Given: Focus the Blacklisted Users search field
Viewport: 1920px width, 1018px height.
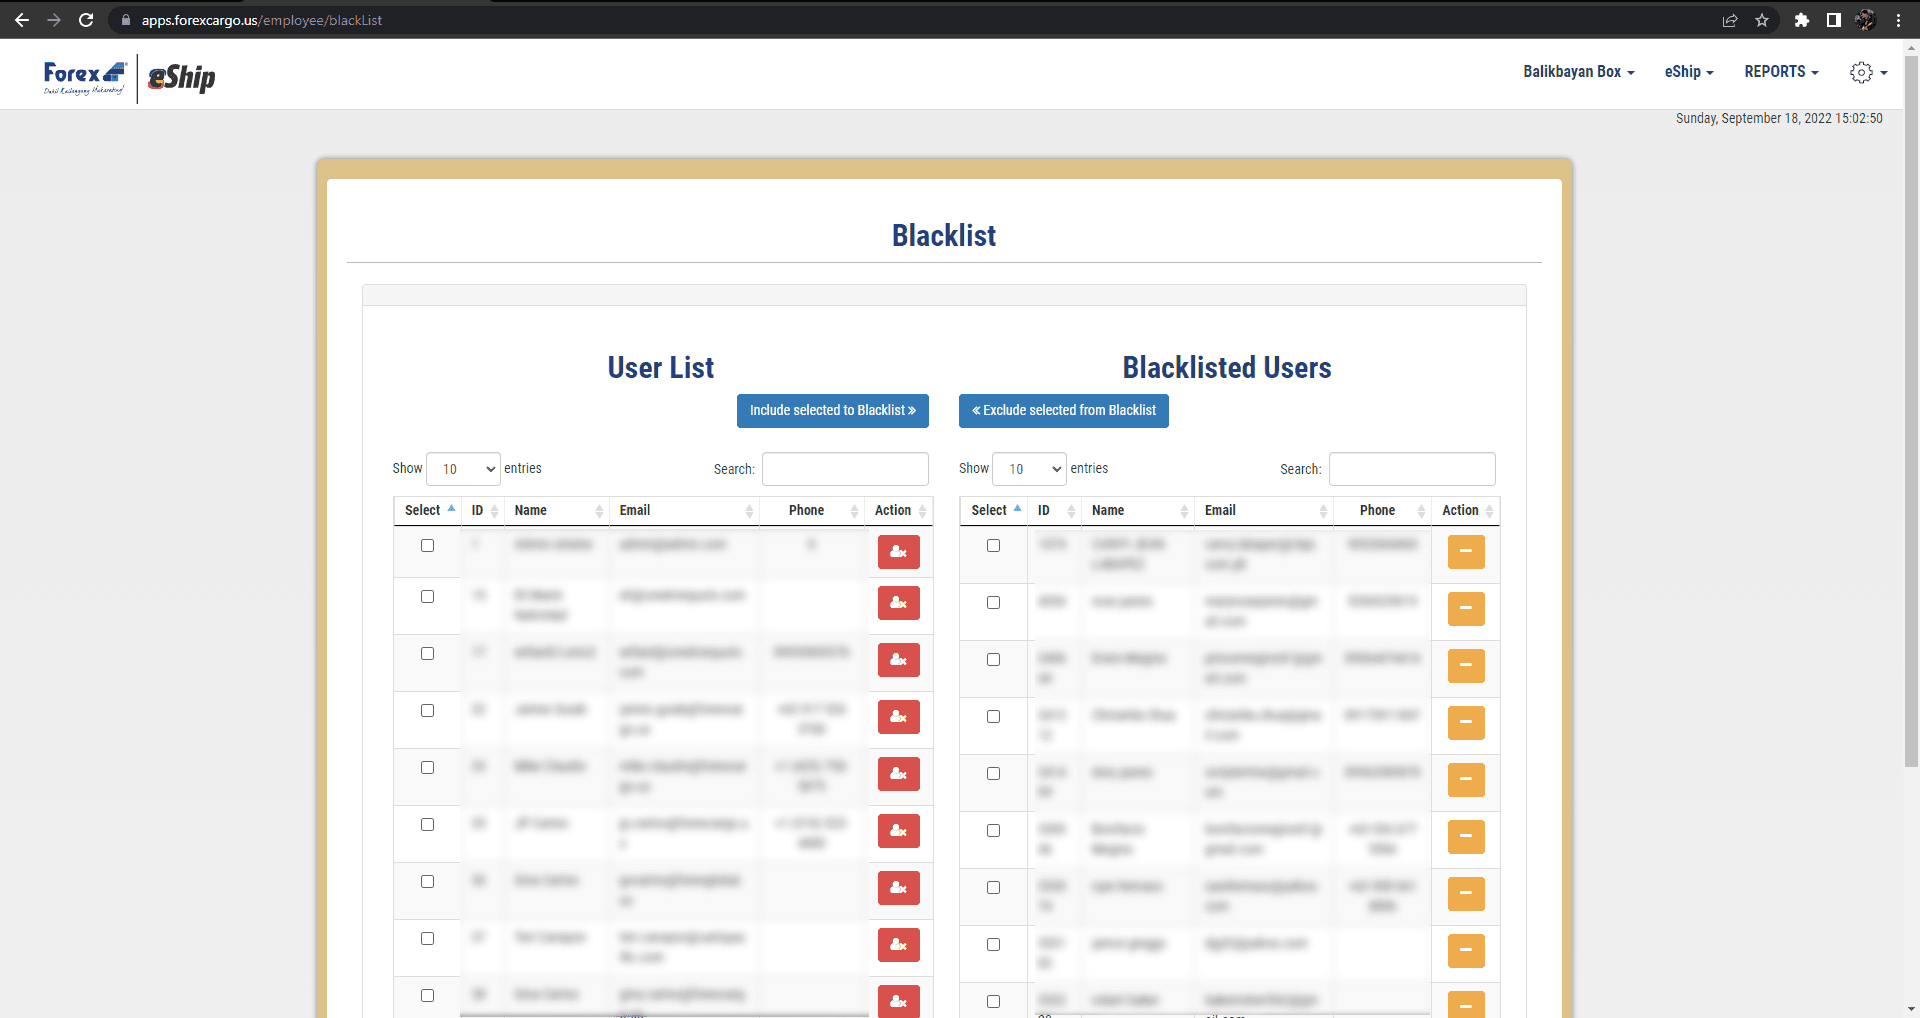Looking at the screenshot, I should click(1412, 469).
